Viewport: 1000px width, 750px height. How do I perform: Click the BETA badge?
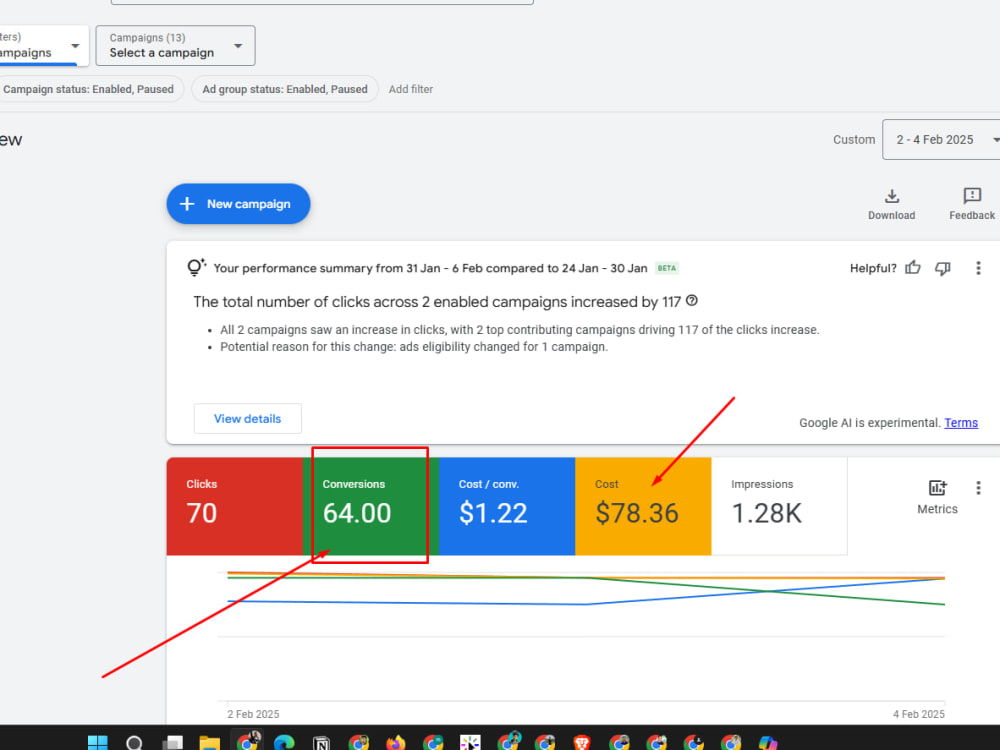(666, 268)
